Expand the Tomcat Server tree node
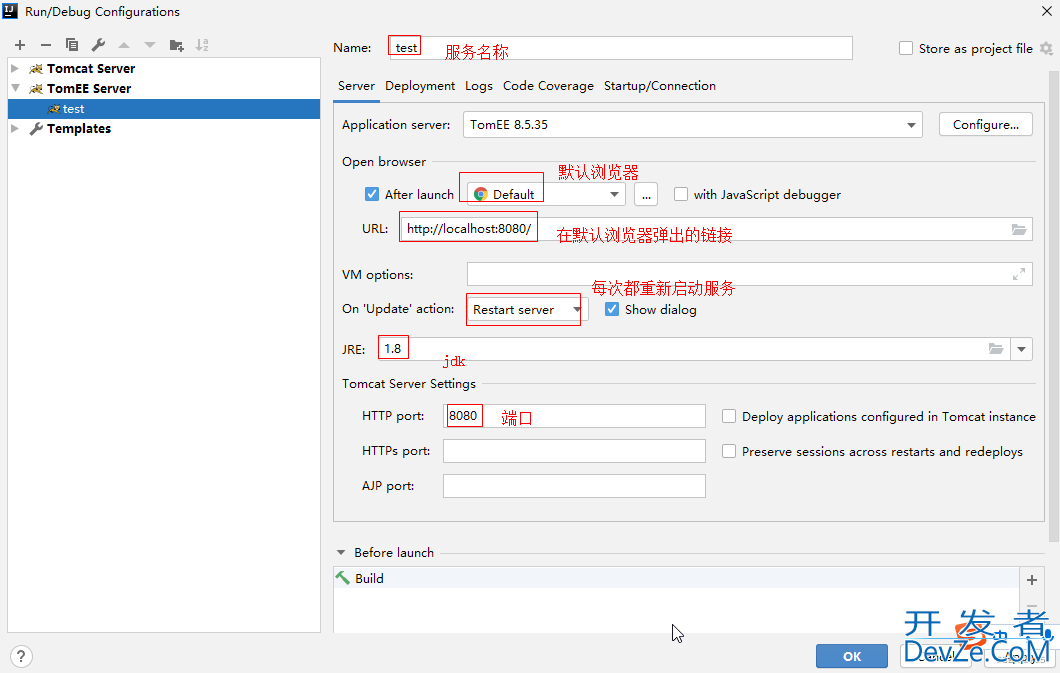 coord(15,68)
